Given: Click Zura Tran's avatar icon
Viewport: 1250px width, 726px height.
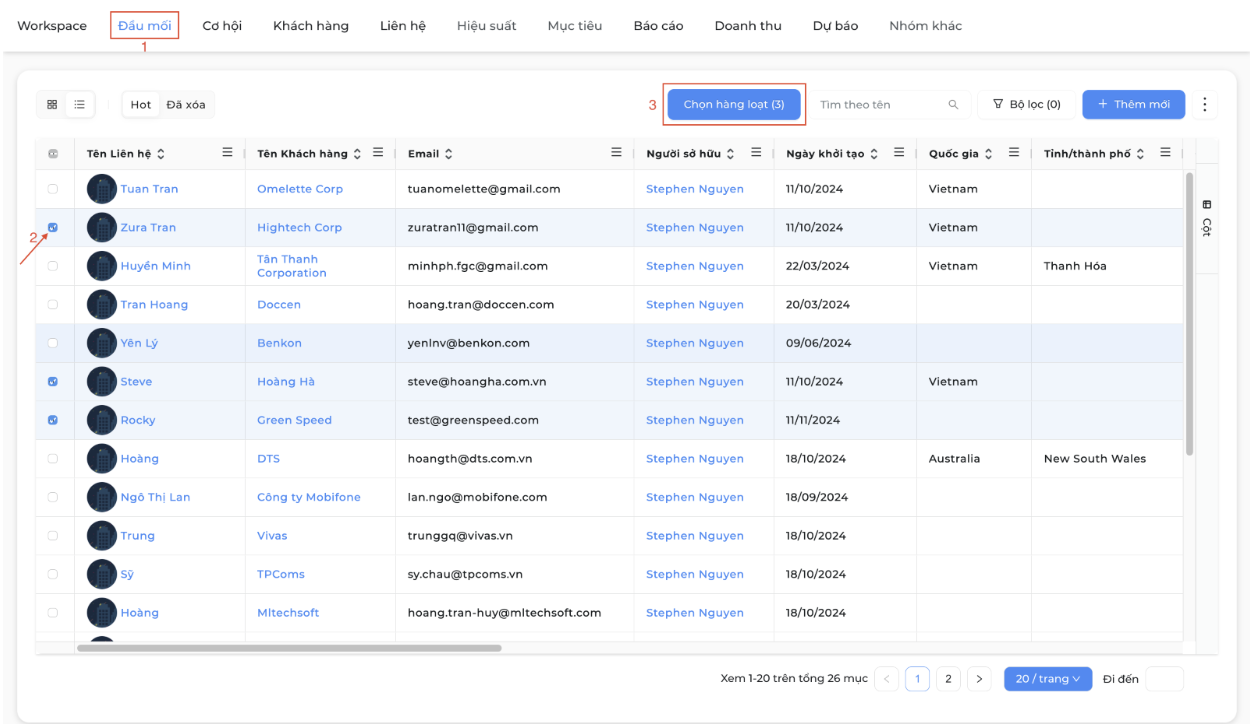Looking at the screenshot, I should click(x=102, y=228).
